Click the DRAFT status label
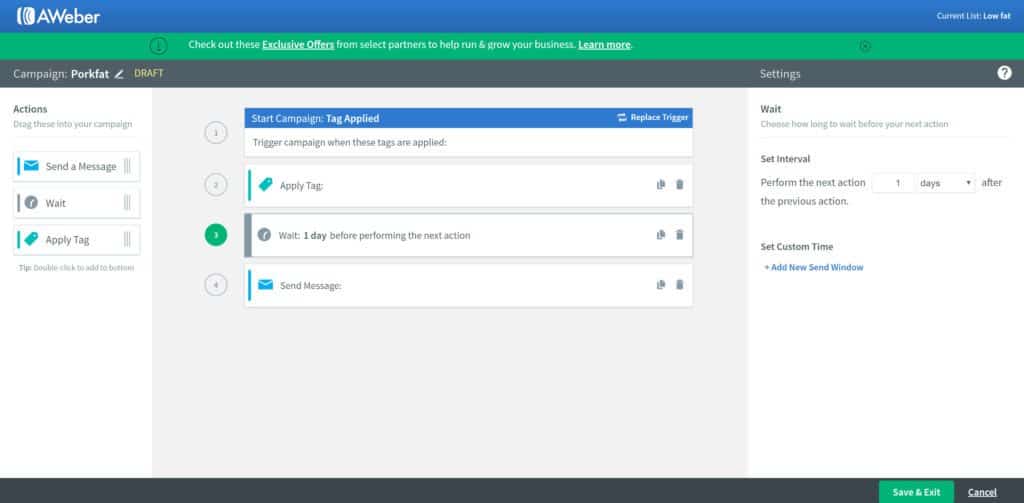 [x=149, y=73]
